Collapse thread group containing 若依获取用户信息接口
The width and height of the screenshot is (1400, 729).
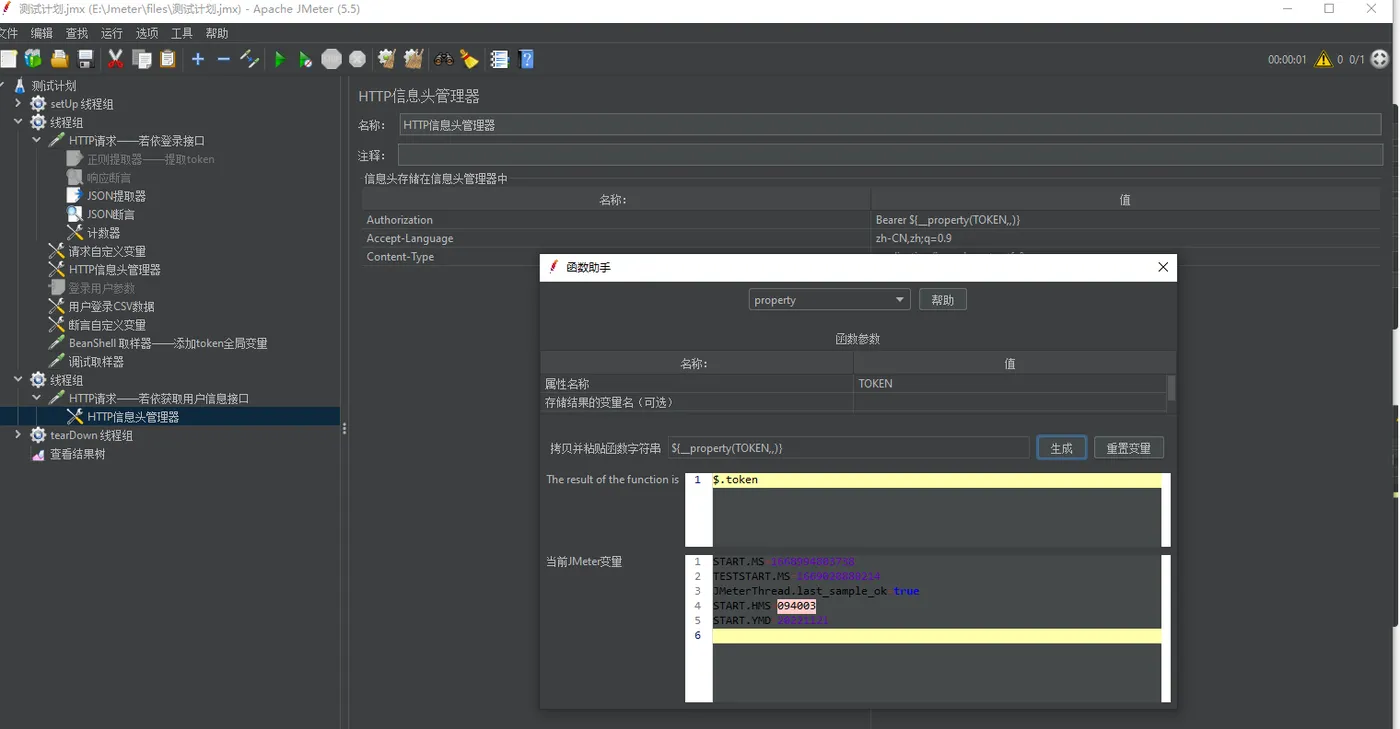coord(18,380)
